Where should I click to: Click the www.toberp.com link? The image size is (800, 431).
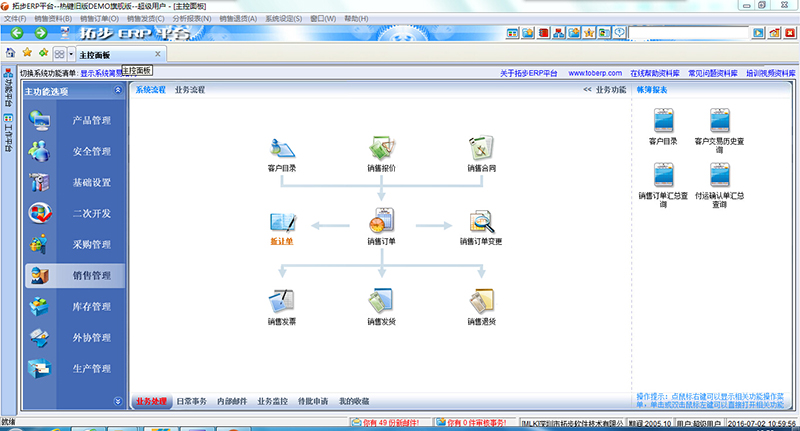(595, 74)
